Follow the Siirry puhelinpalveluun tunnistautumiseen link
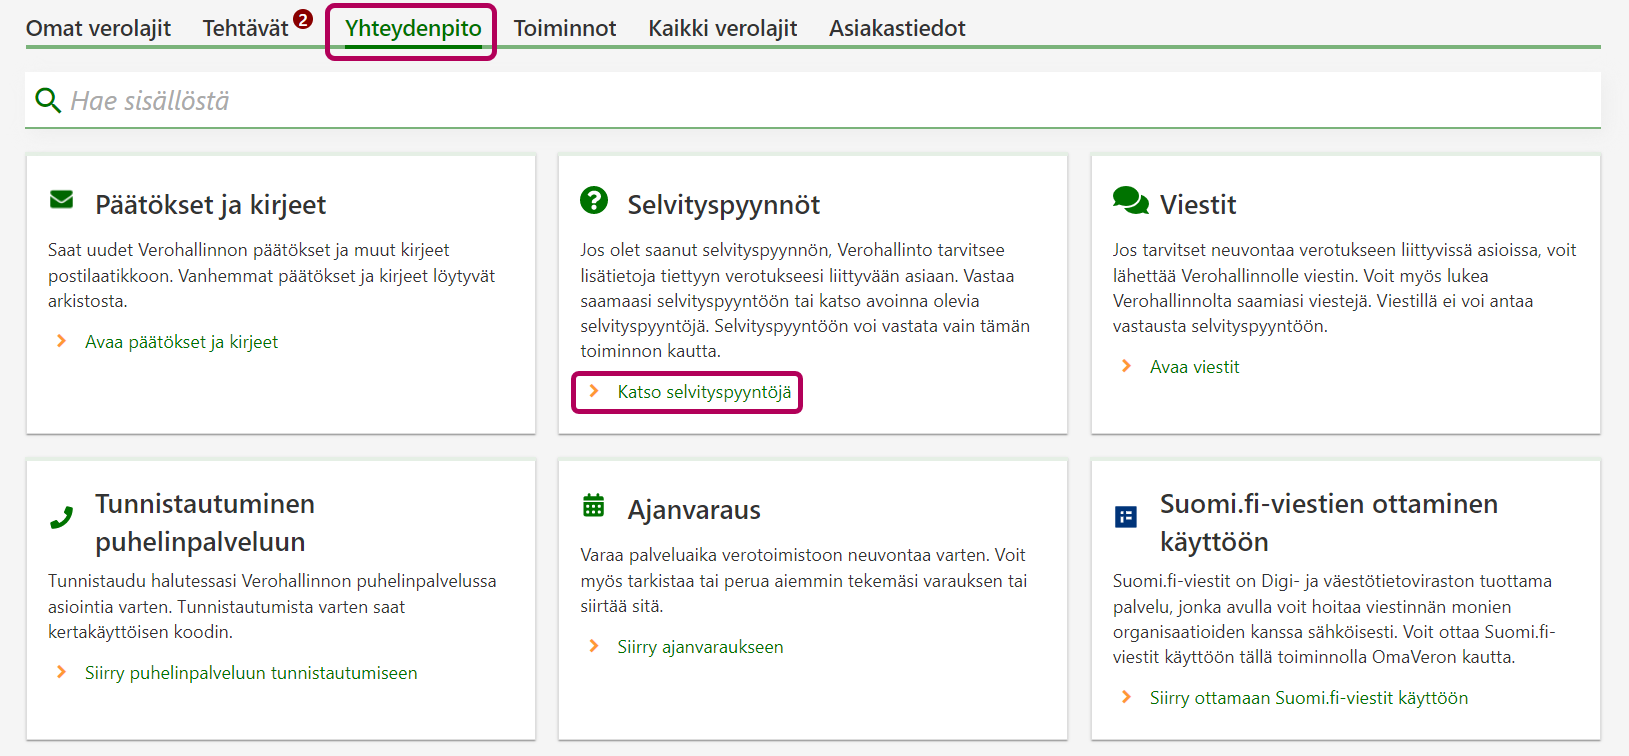 (251, 673)
